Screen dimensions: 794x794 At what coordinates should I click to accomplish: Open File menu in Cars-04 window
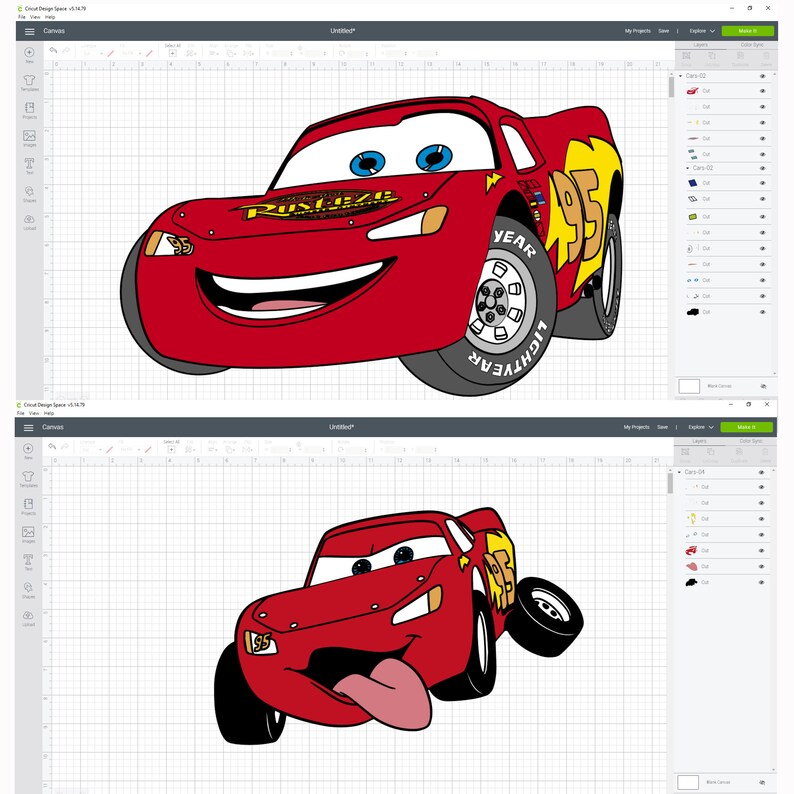[x=21, y=414]
